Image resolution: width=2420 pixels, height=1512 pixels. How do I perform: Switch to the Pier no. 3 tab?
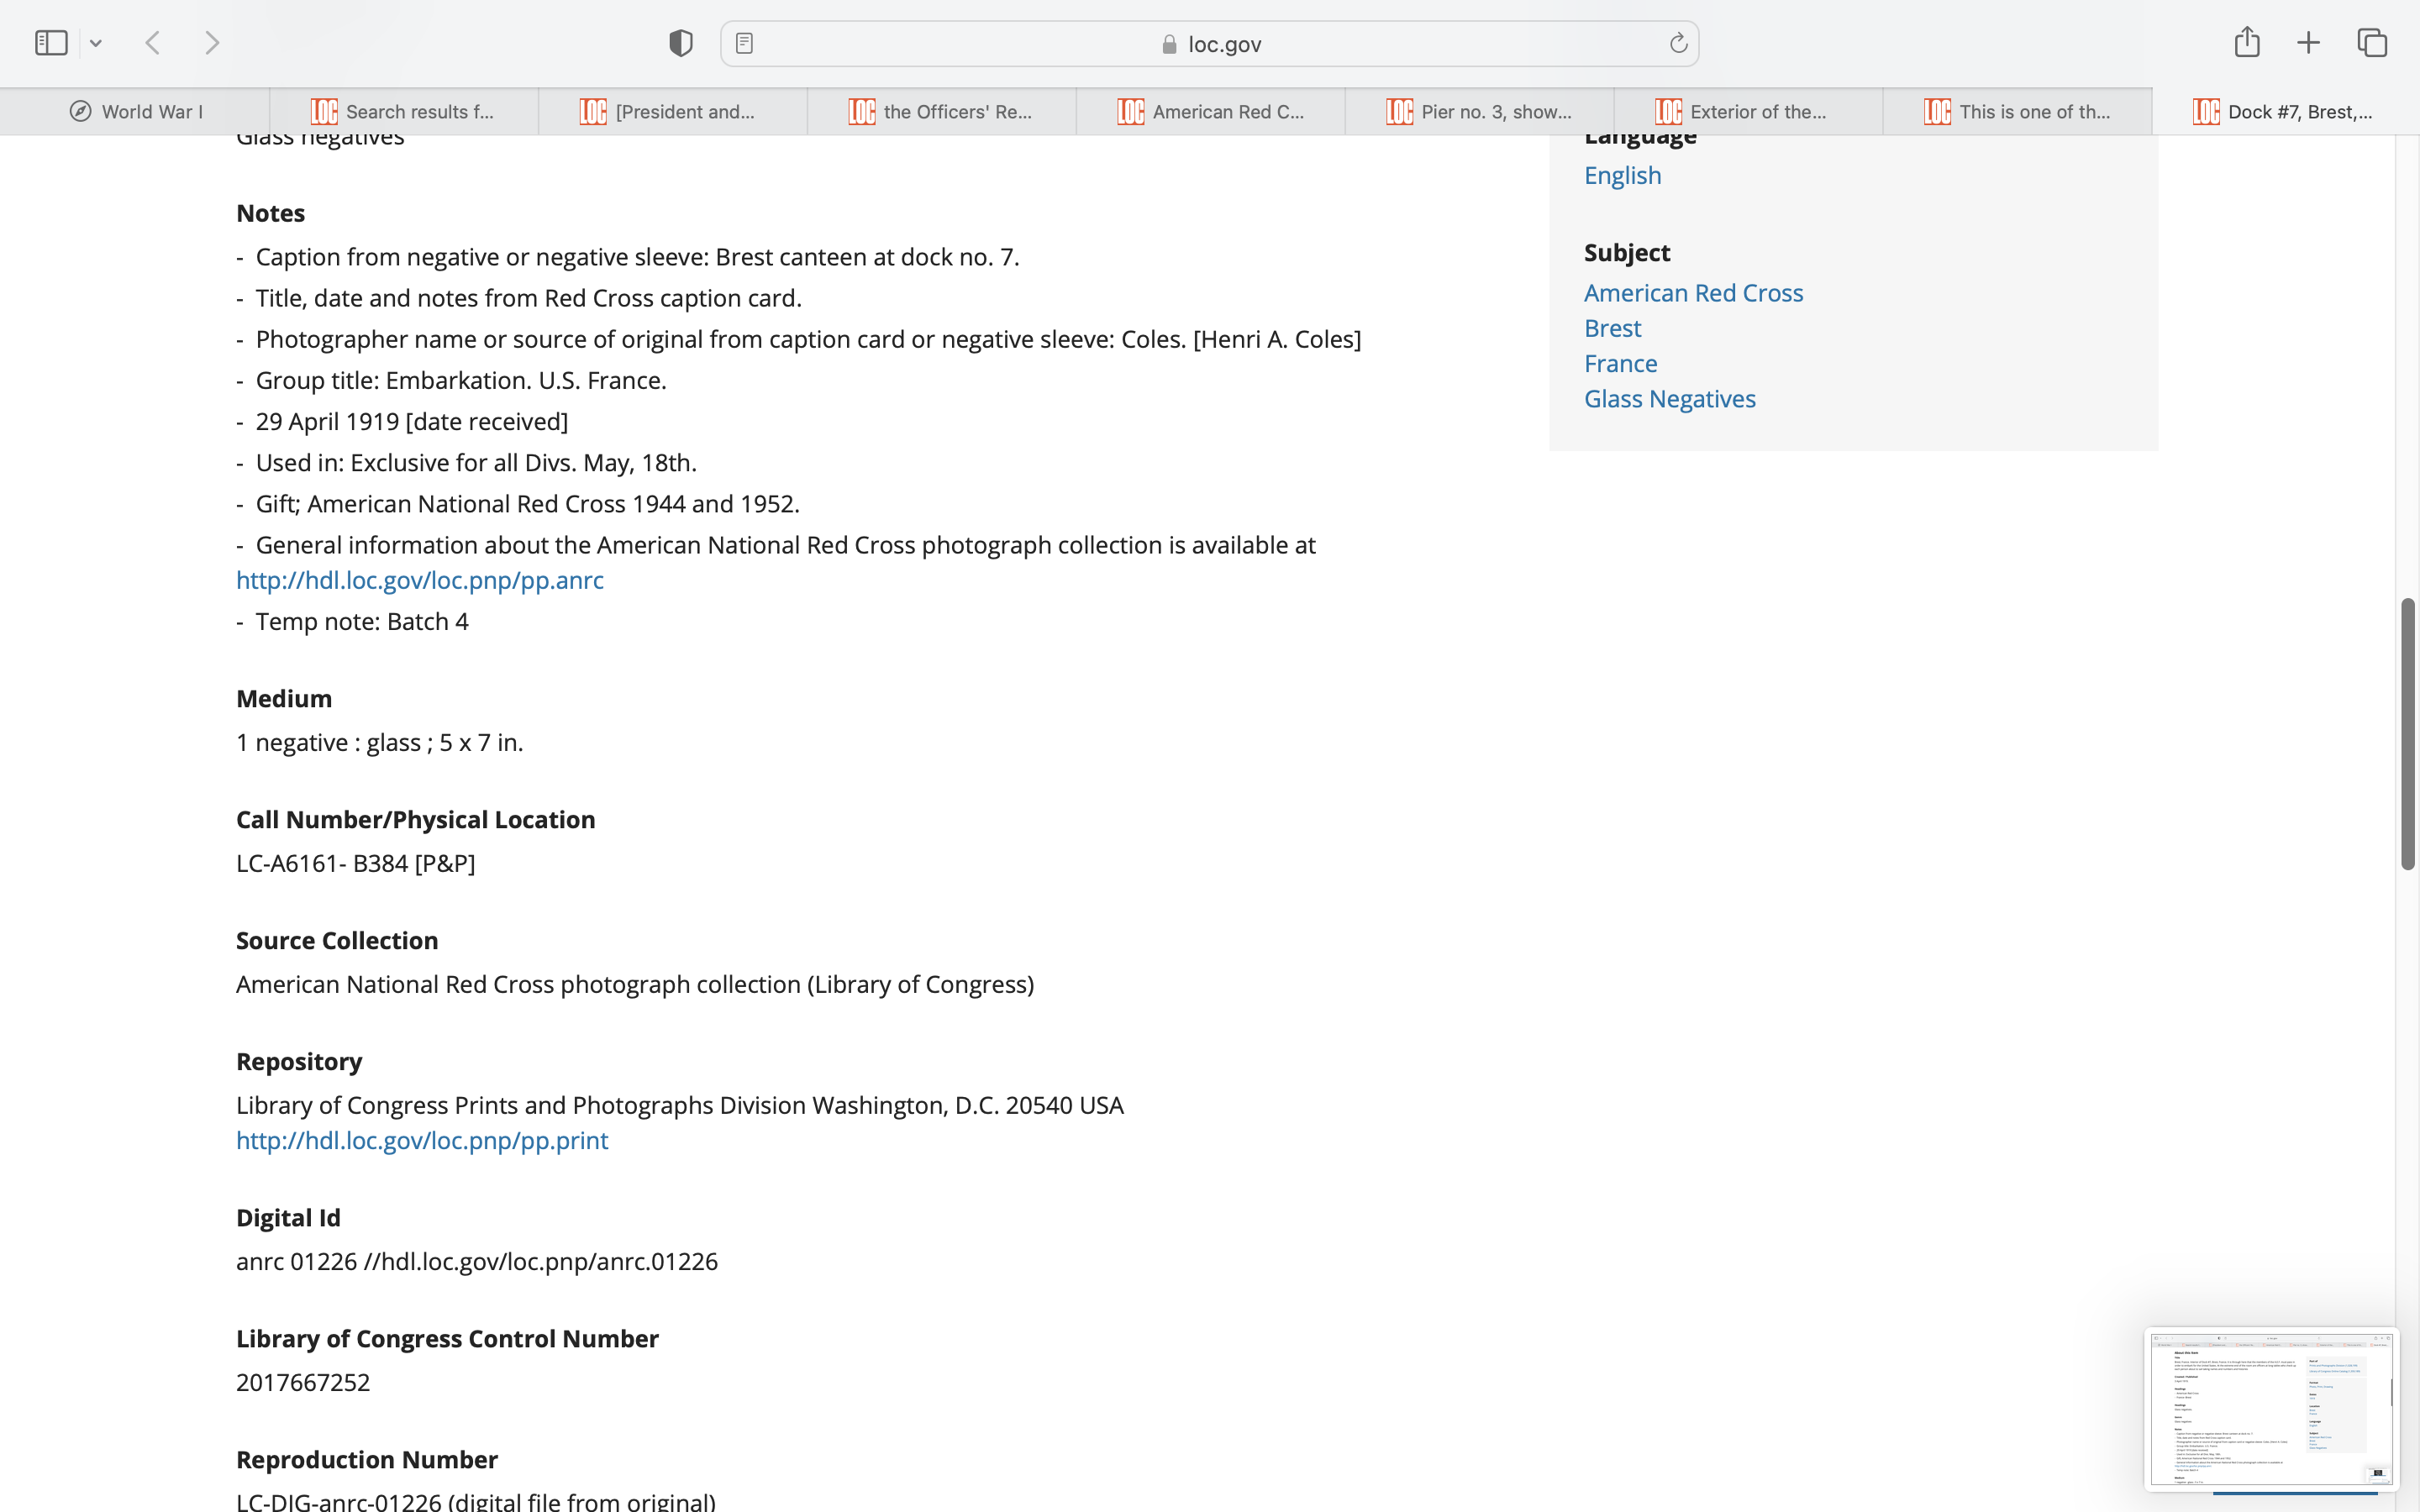1479,111
